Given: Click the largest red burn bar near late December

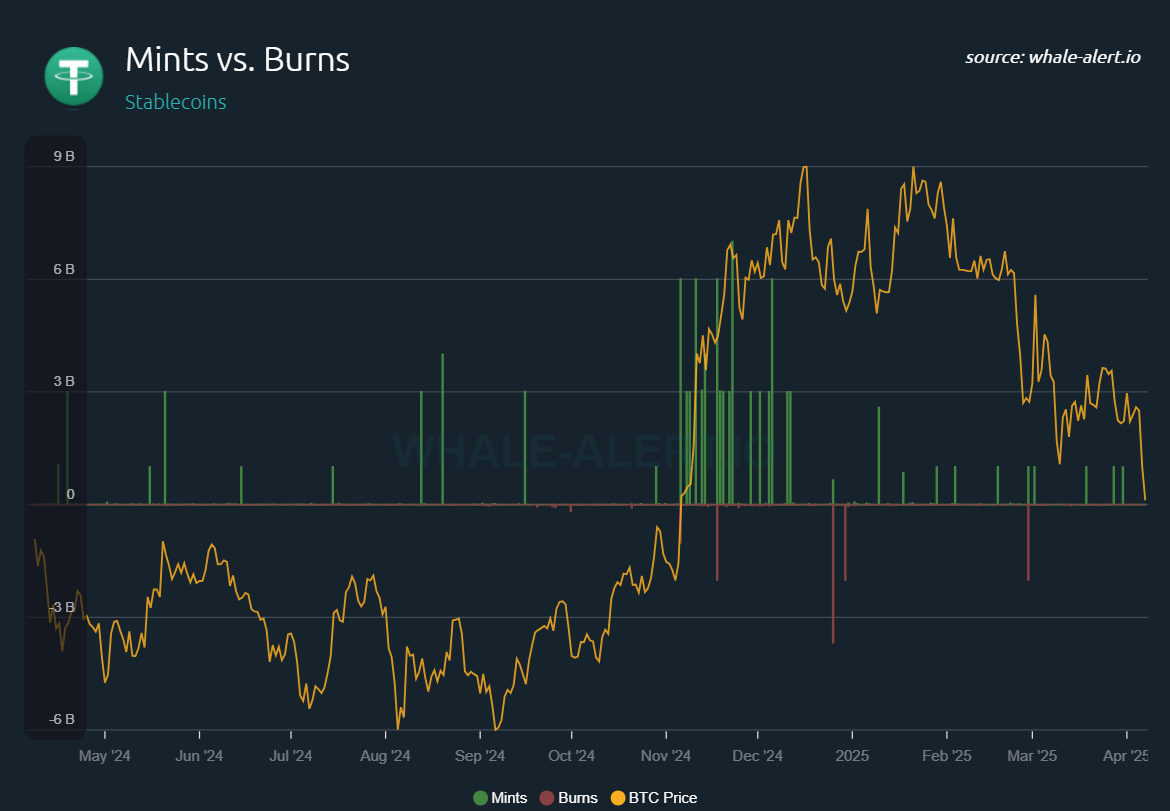Looking at the screenshot, I should (833, 580).
